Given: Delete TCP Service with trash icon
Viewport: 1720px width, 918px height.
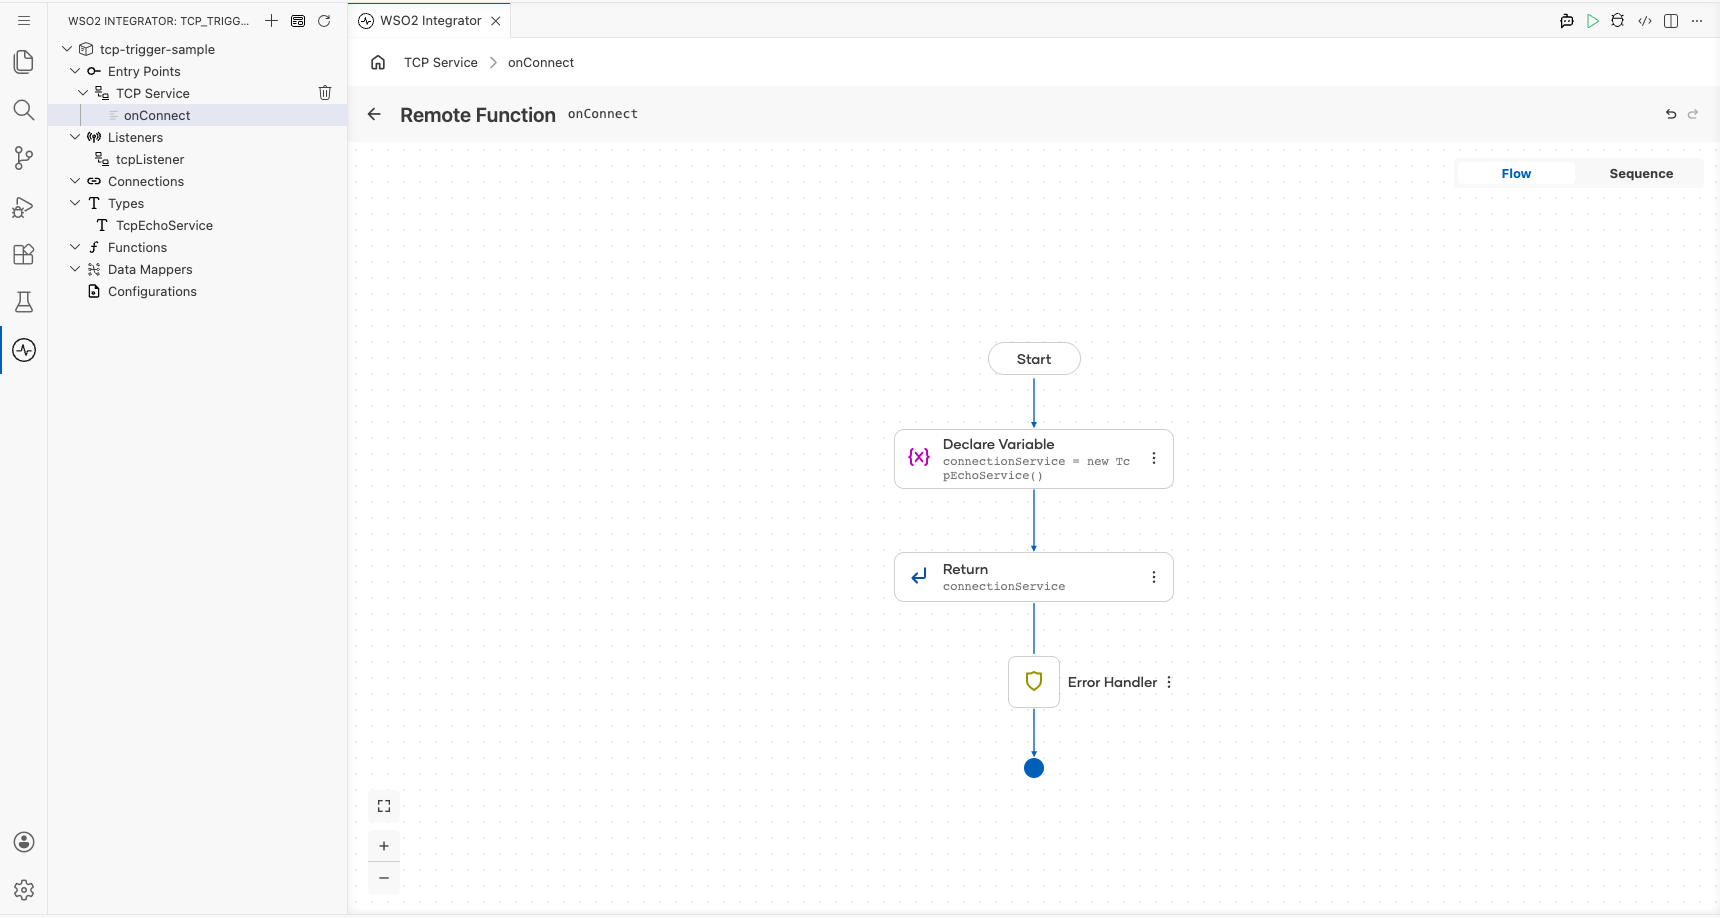Looking at the screenshot, I should coord(325,93).
